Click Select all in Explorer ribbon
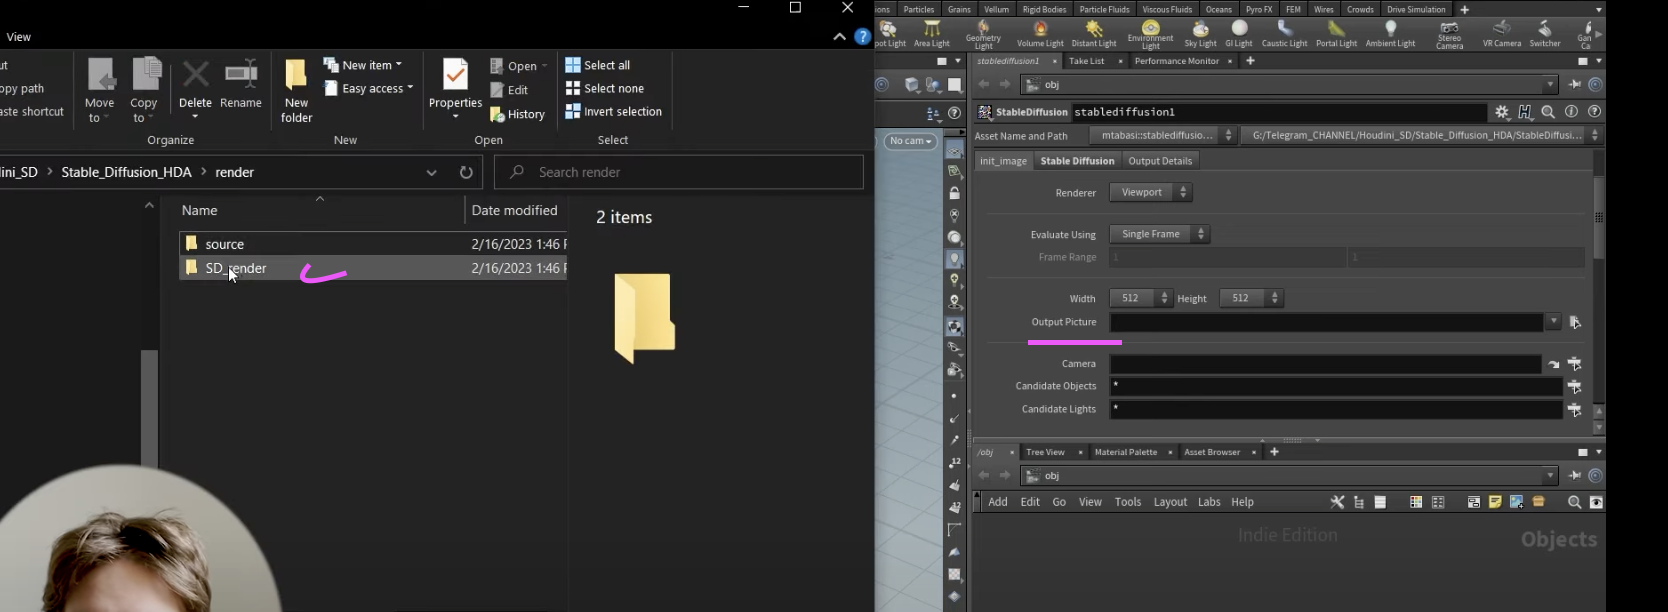Image resolution: width=1668 pixels, height=612 pixels. pyautogui.click(x=597, y=65)
